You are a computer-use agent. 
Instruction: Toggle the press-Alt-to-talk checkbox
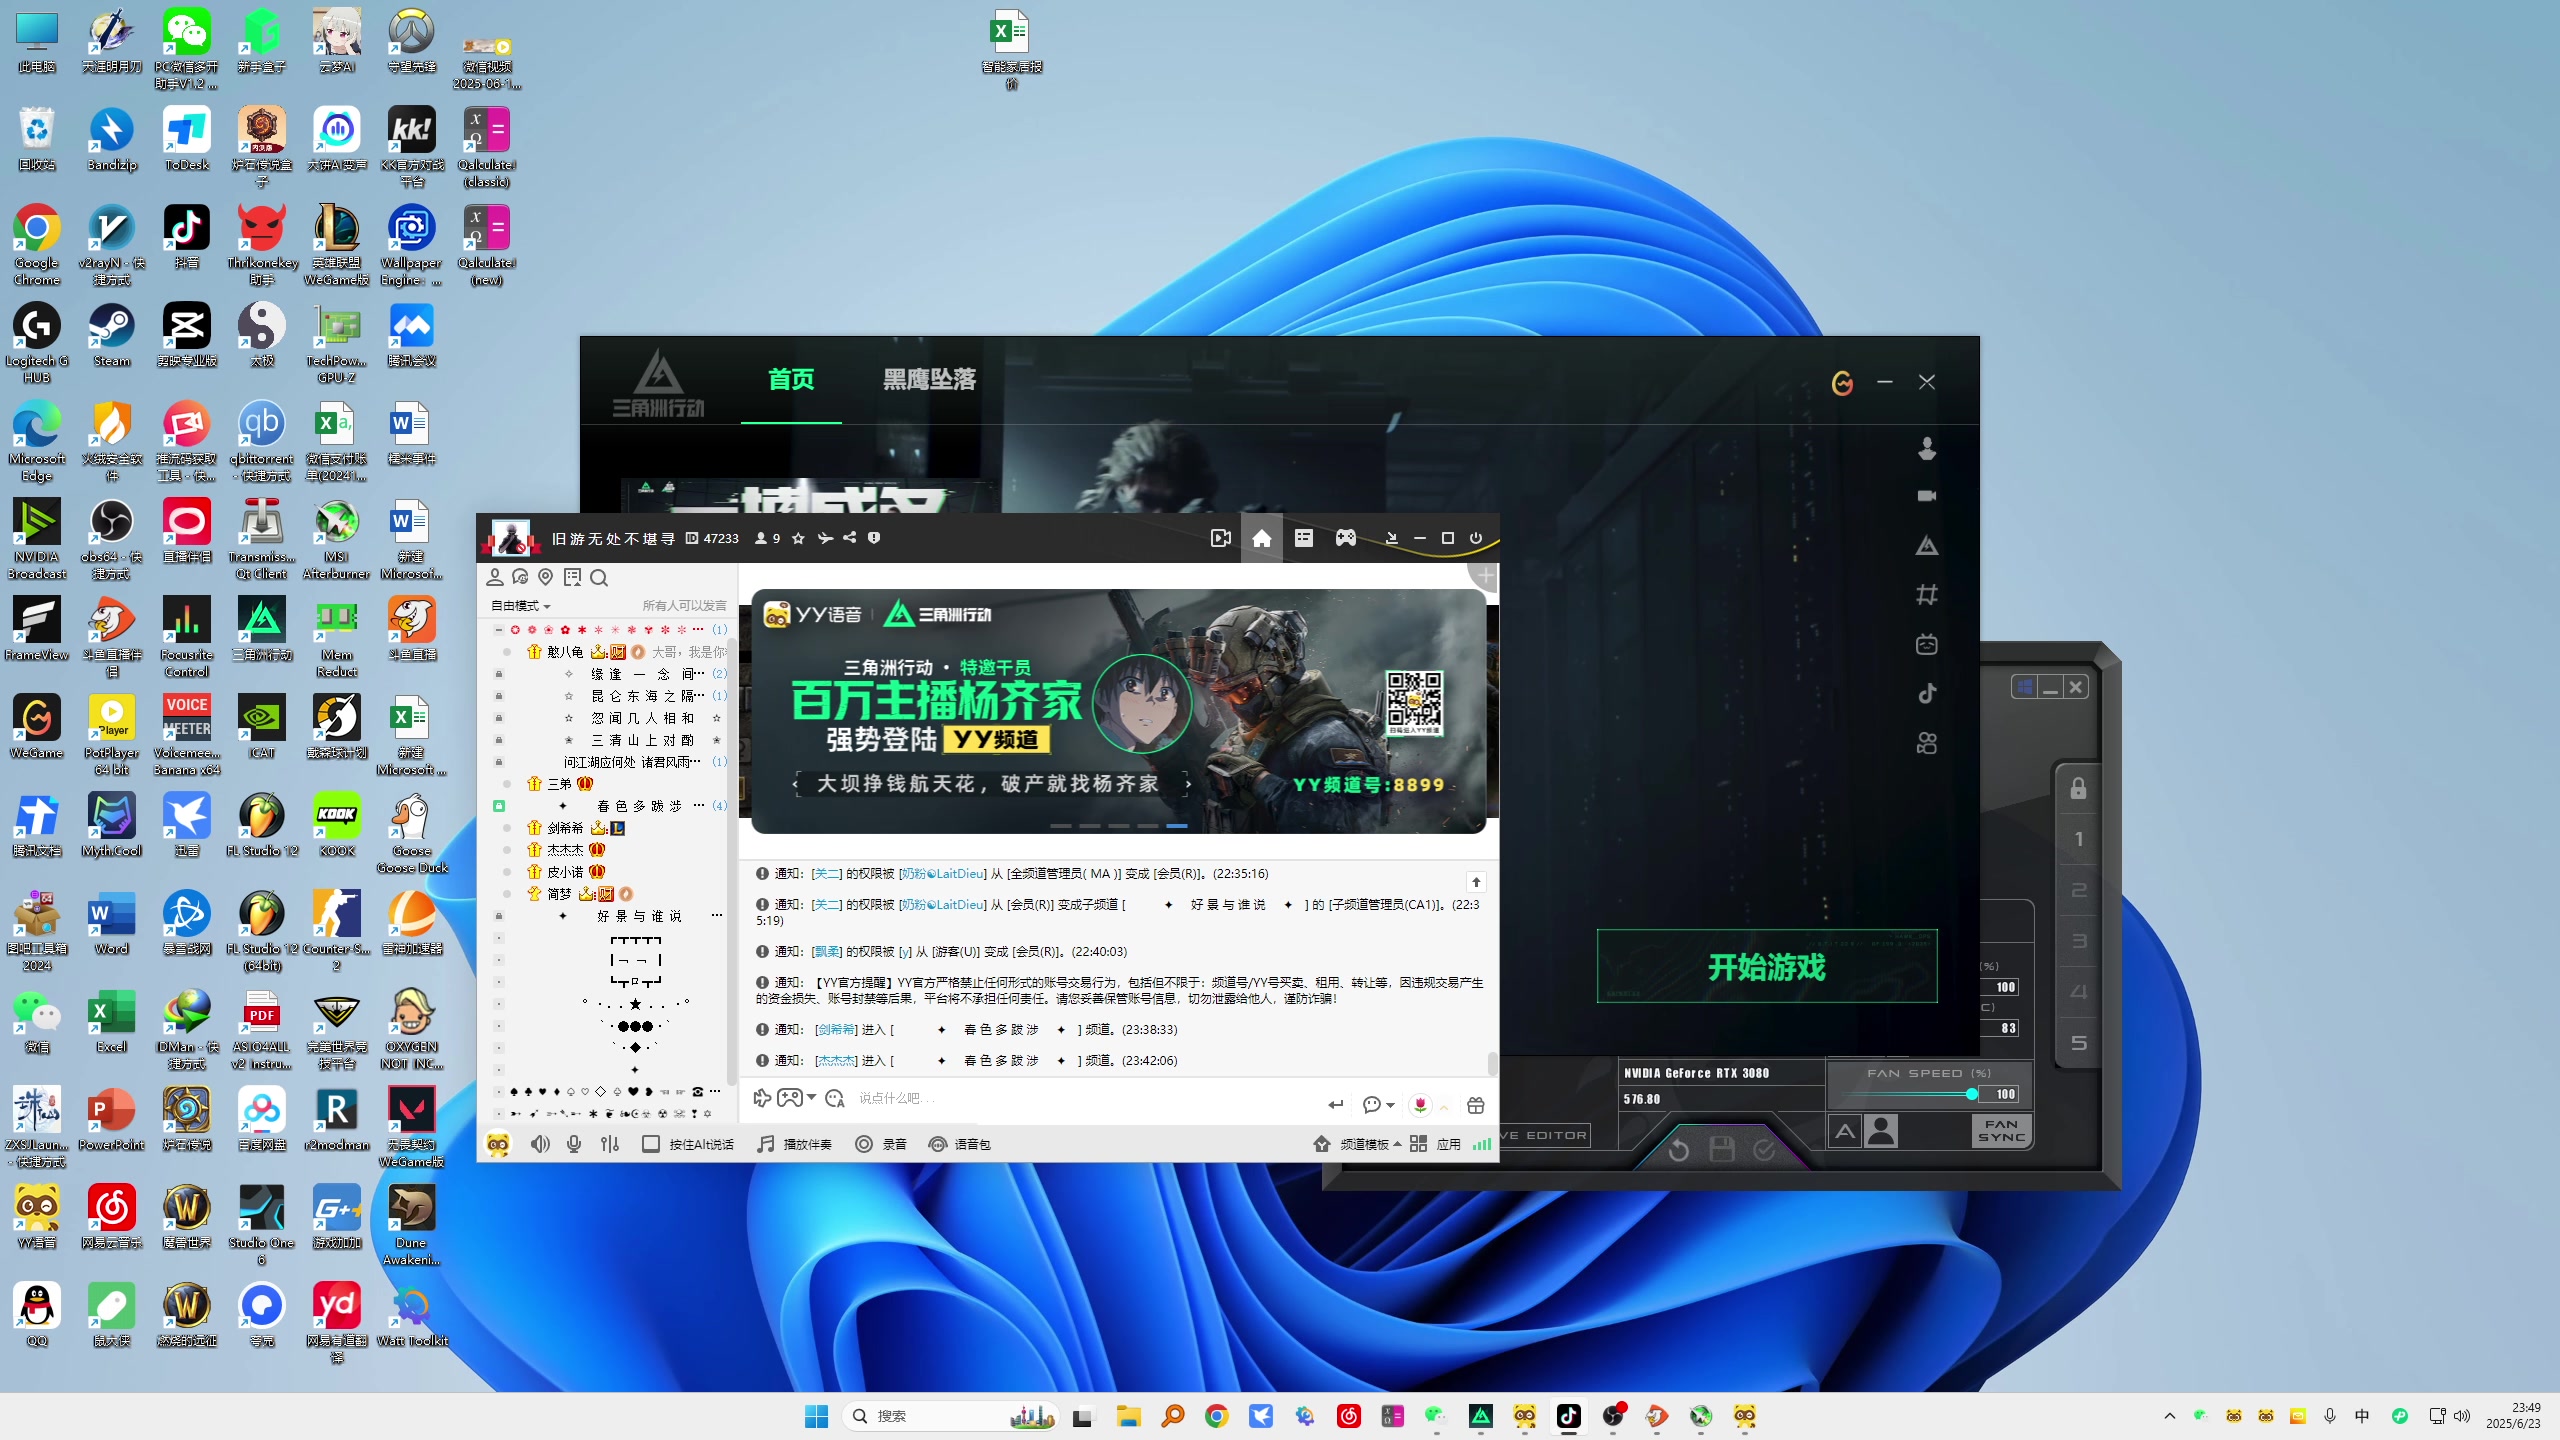(x=650, y=1144)
